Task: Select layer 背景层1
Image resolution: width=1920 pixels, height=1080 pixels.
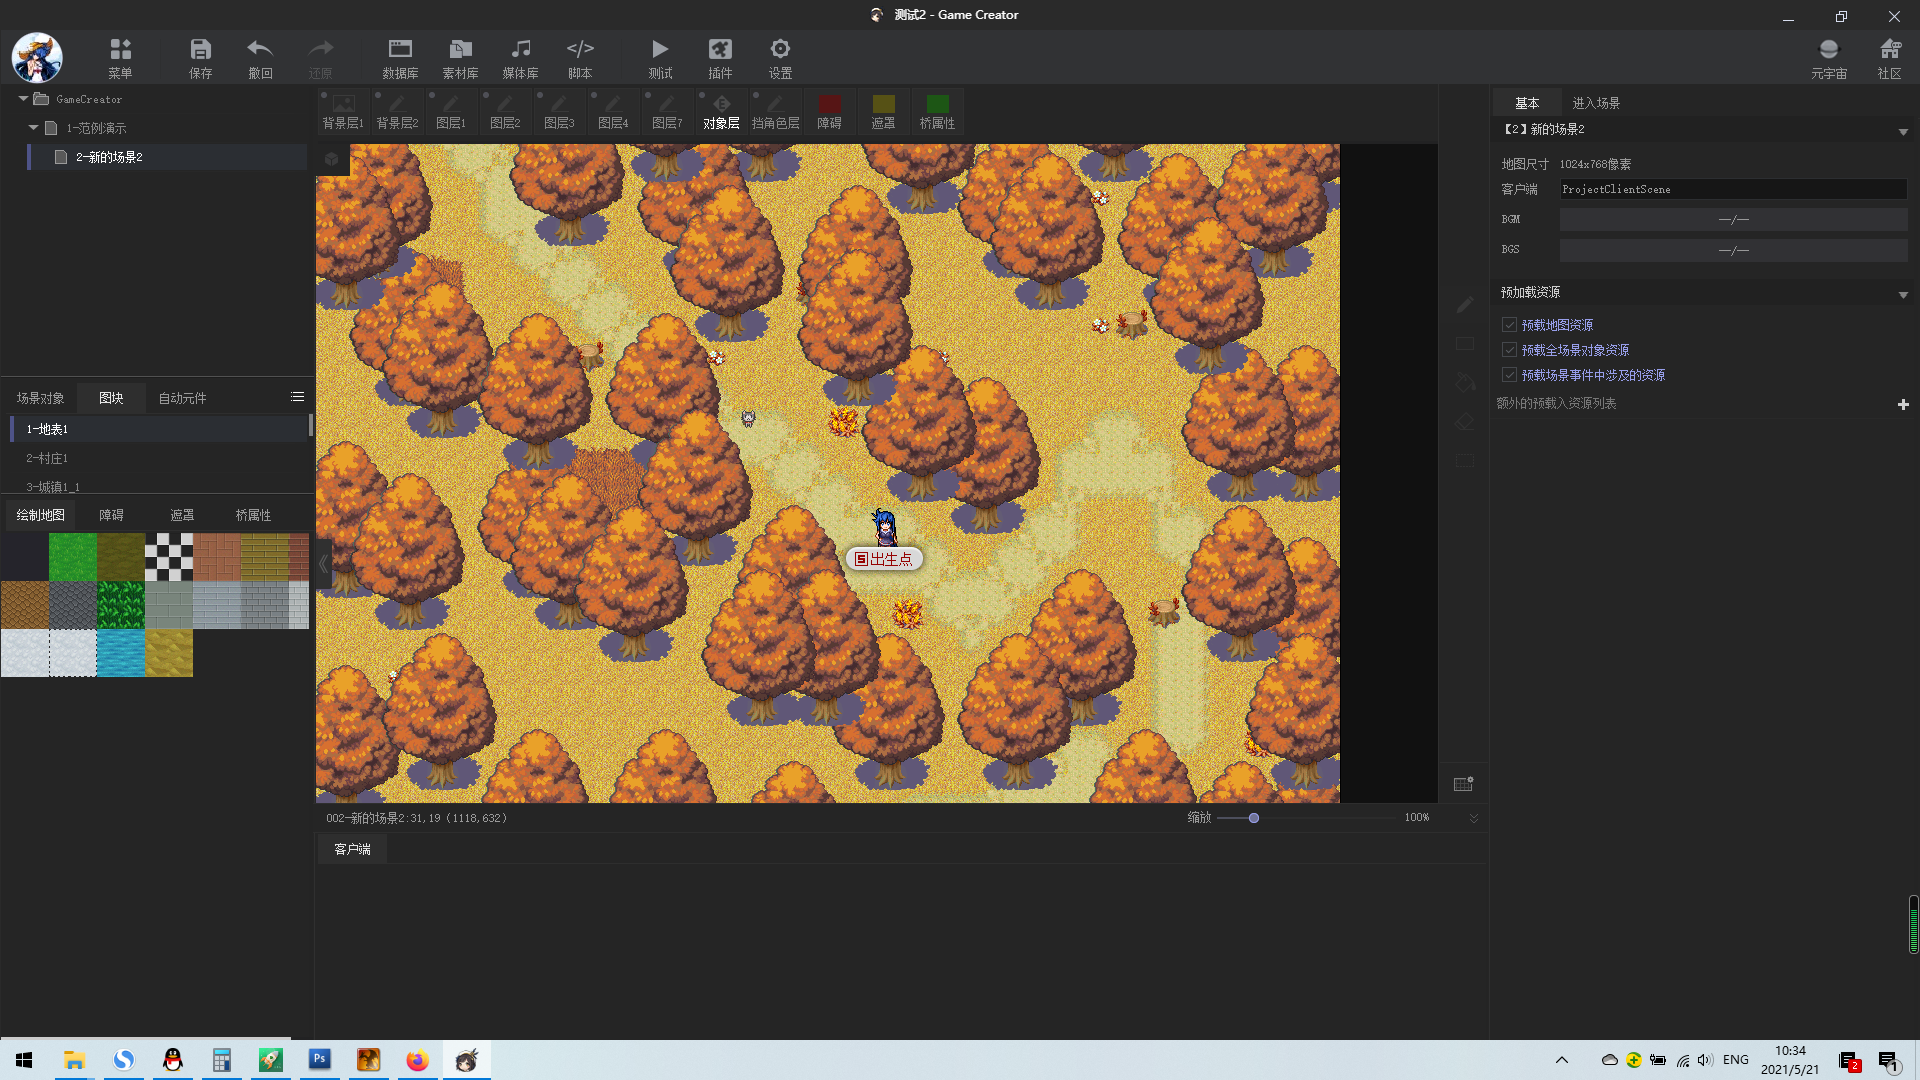Action: pyautogui.click(x=343, y=112)
